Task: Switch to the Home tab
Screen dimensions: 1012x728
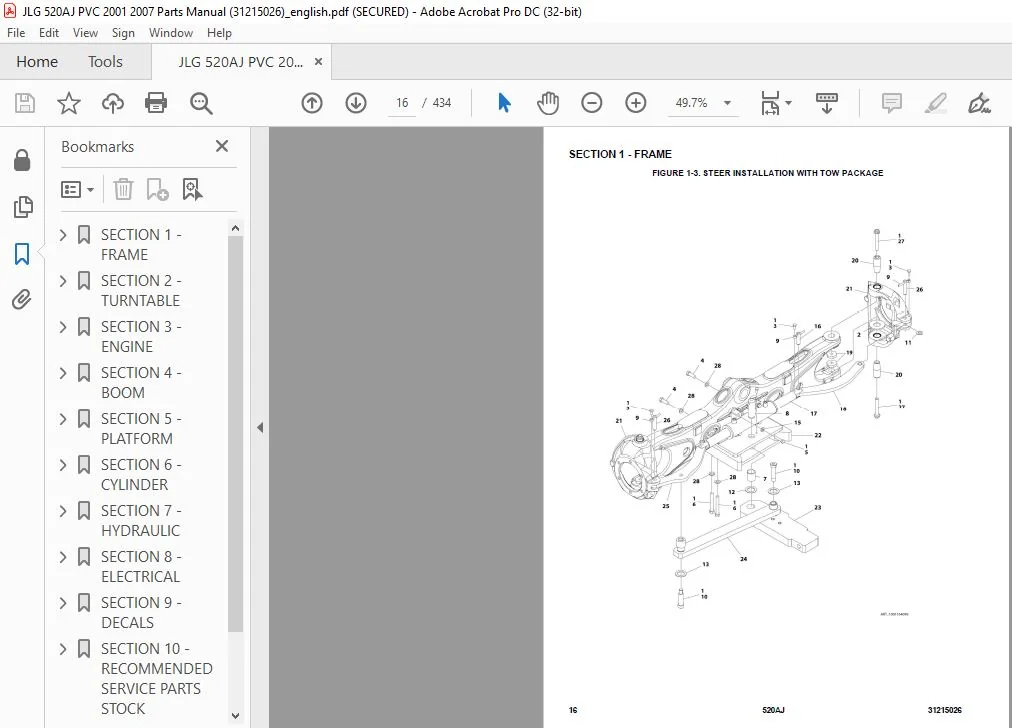Action: point(37,62)
